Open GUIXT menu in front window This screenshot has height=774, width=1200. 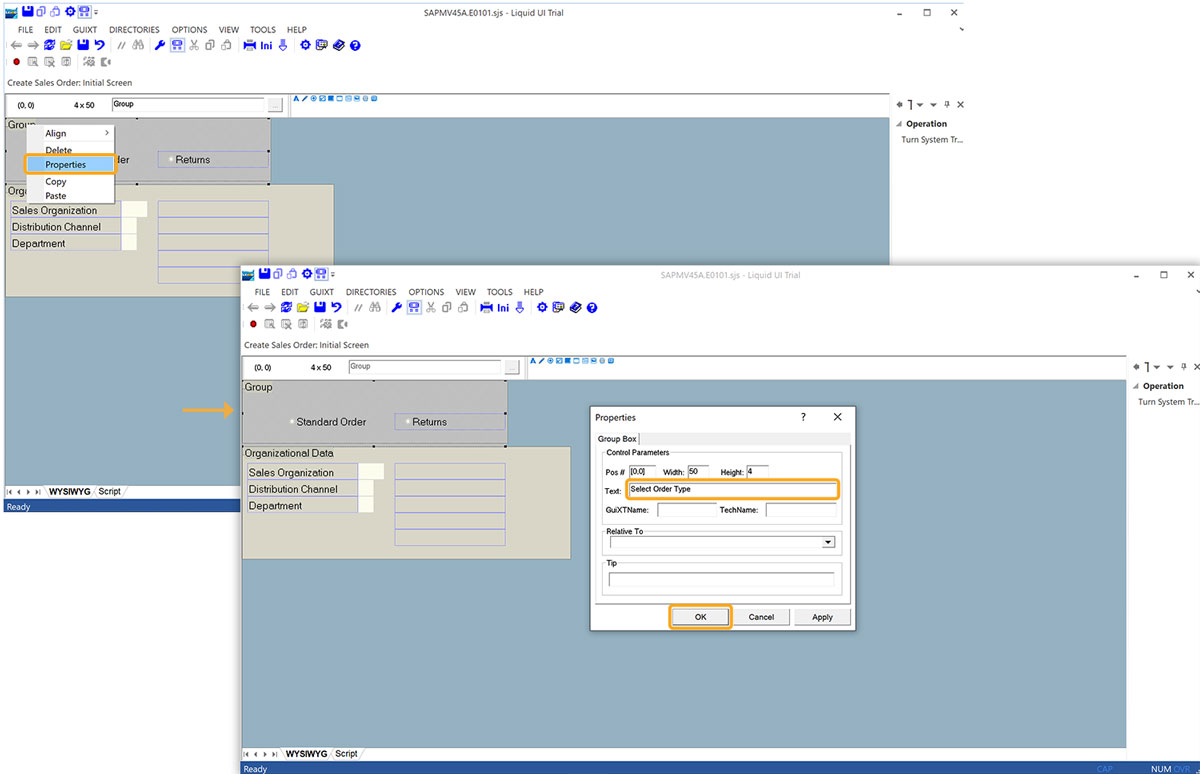(x=322, y=292)
